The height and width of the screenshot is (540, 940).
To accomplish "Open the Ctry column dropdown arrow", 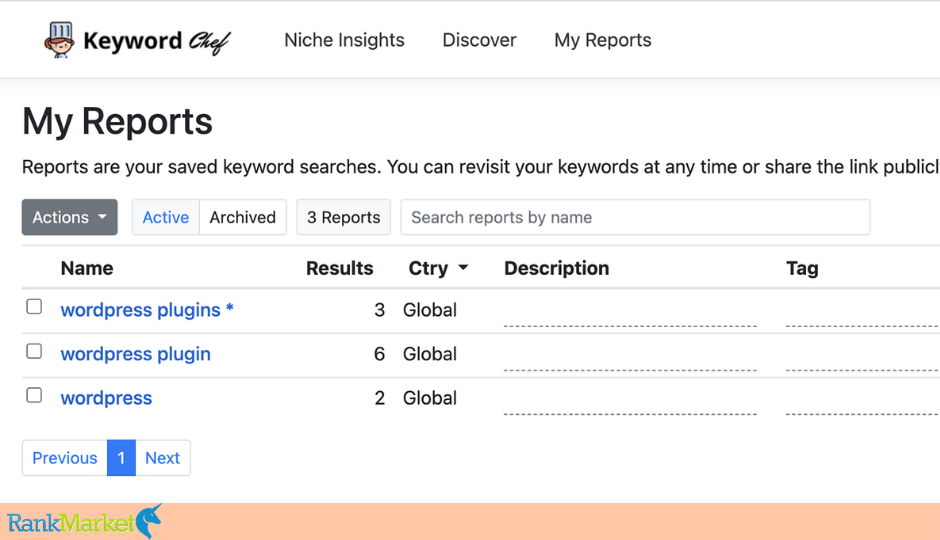I will click(463, 268).
